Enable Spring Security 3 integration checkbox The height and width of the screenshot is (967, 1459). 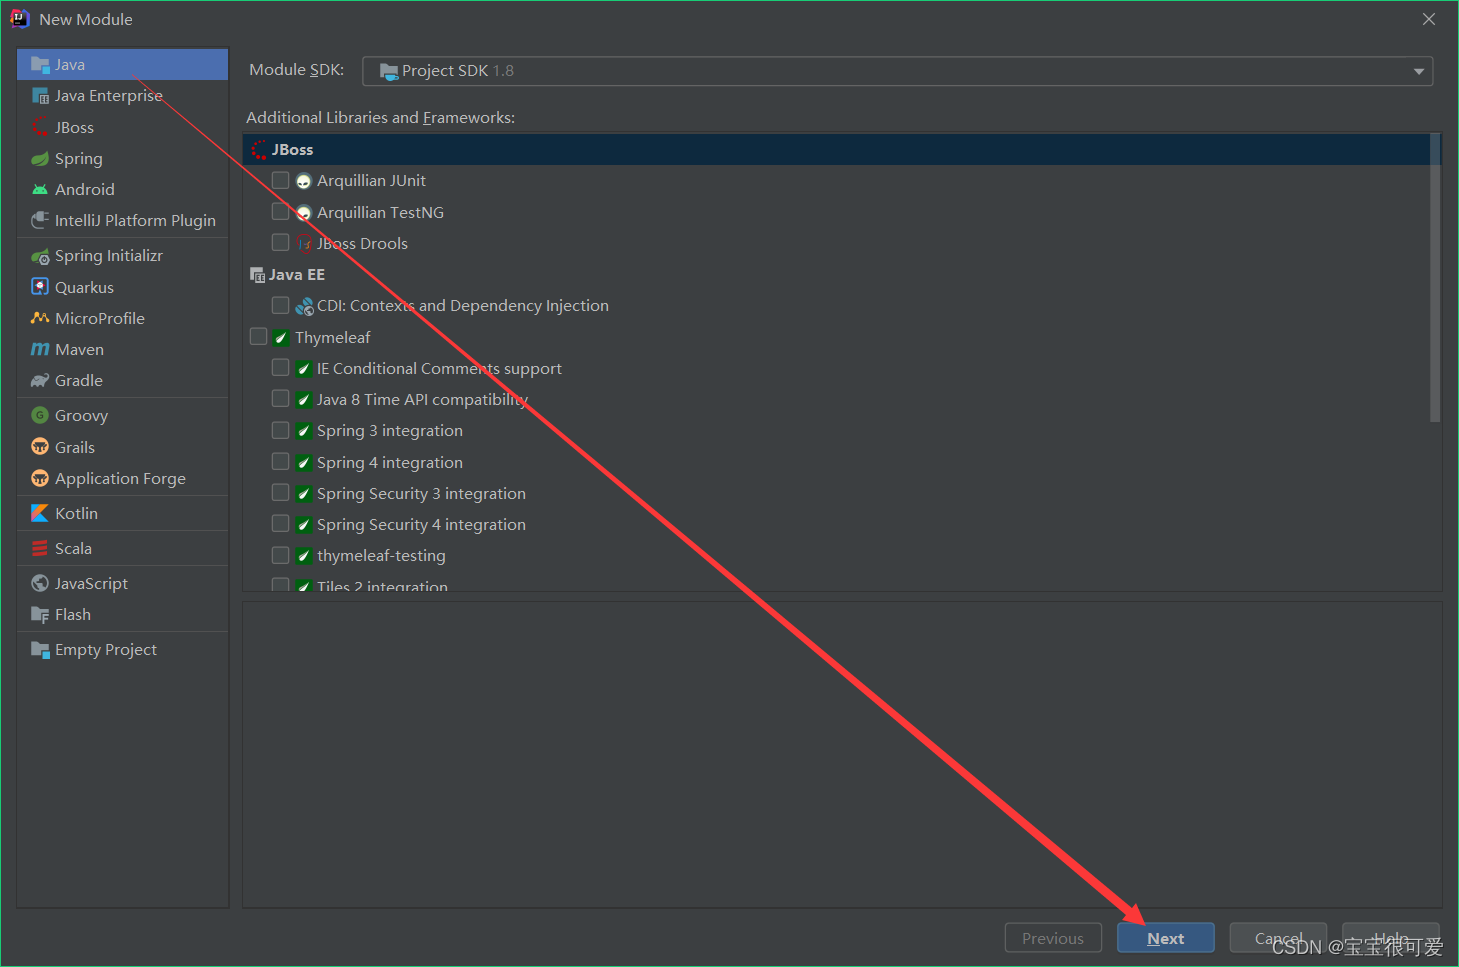pyautogui.click(x=281, y=492)
